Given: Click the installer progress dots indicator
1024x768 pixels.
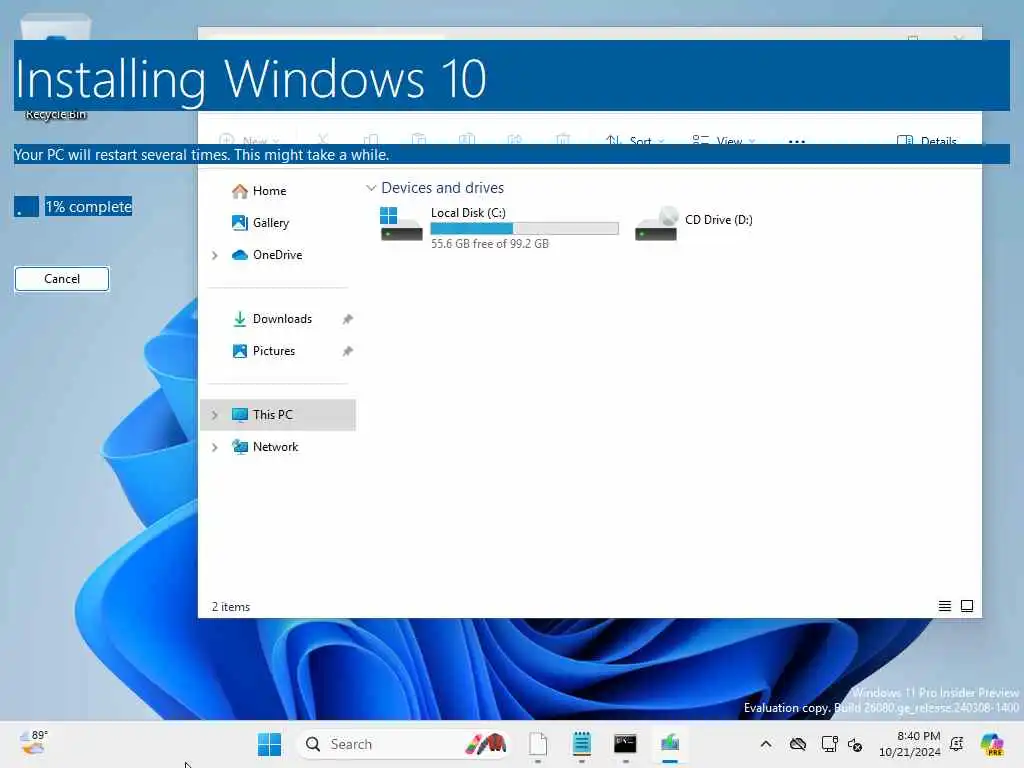Looking at the screenshot, I should click(x=27, y=206).
